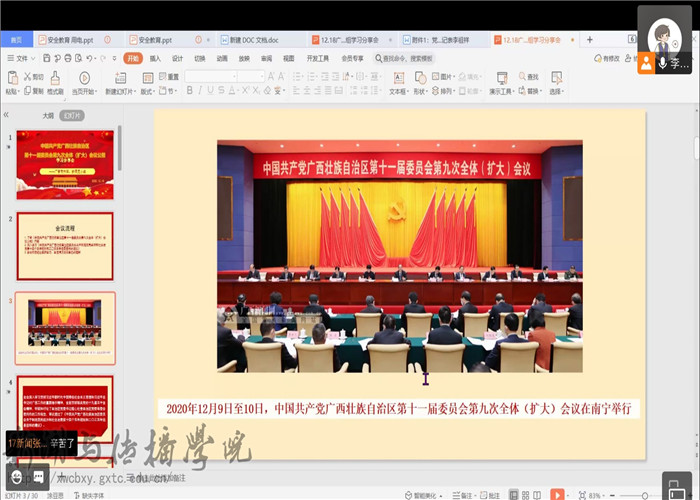Toggle Underline formatting
The width and height of the screenshot is (700, 500).
point(210,91)
